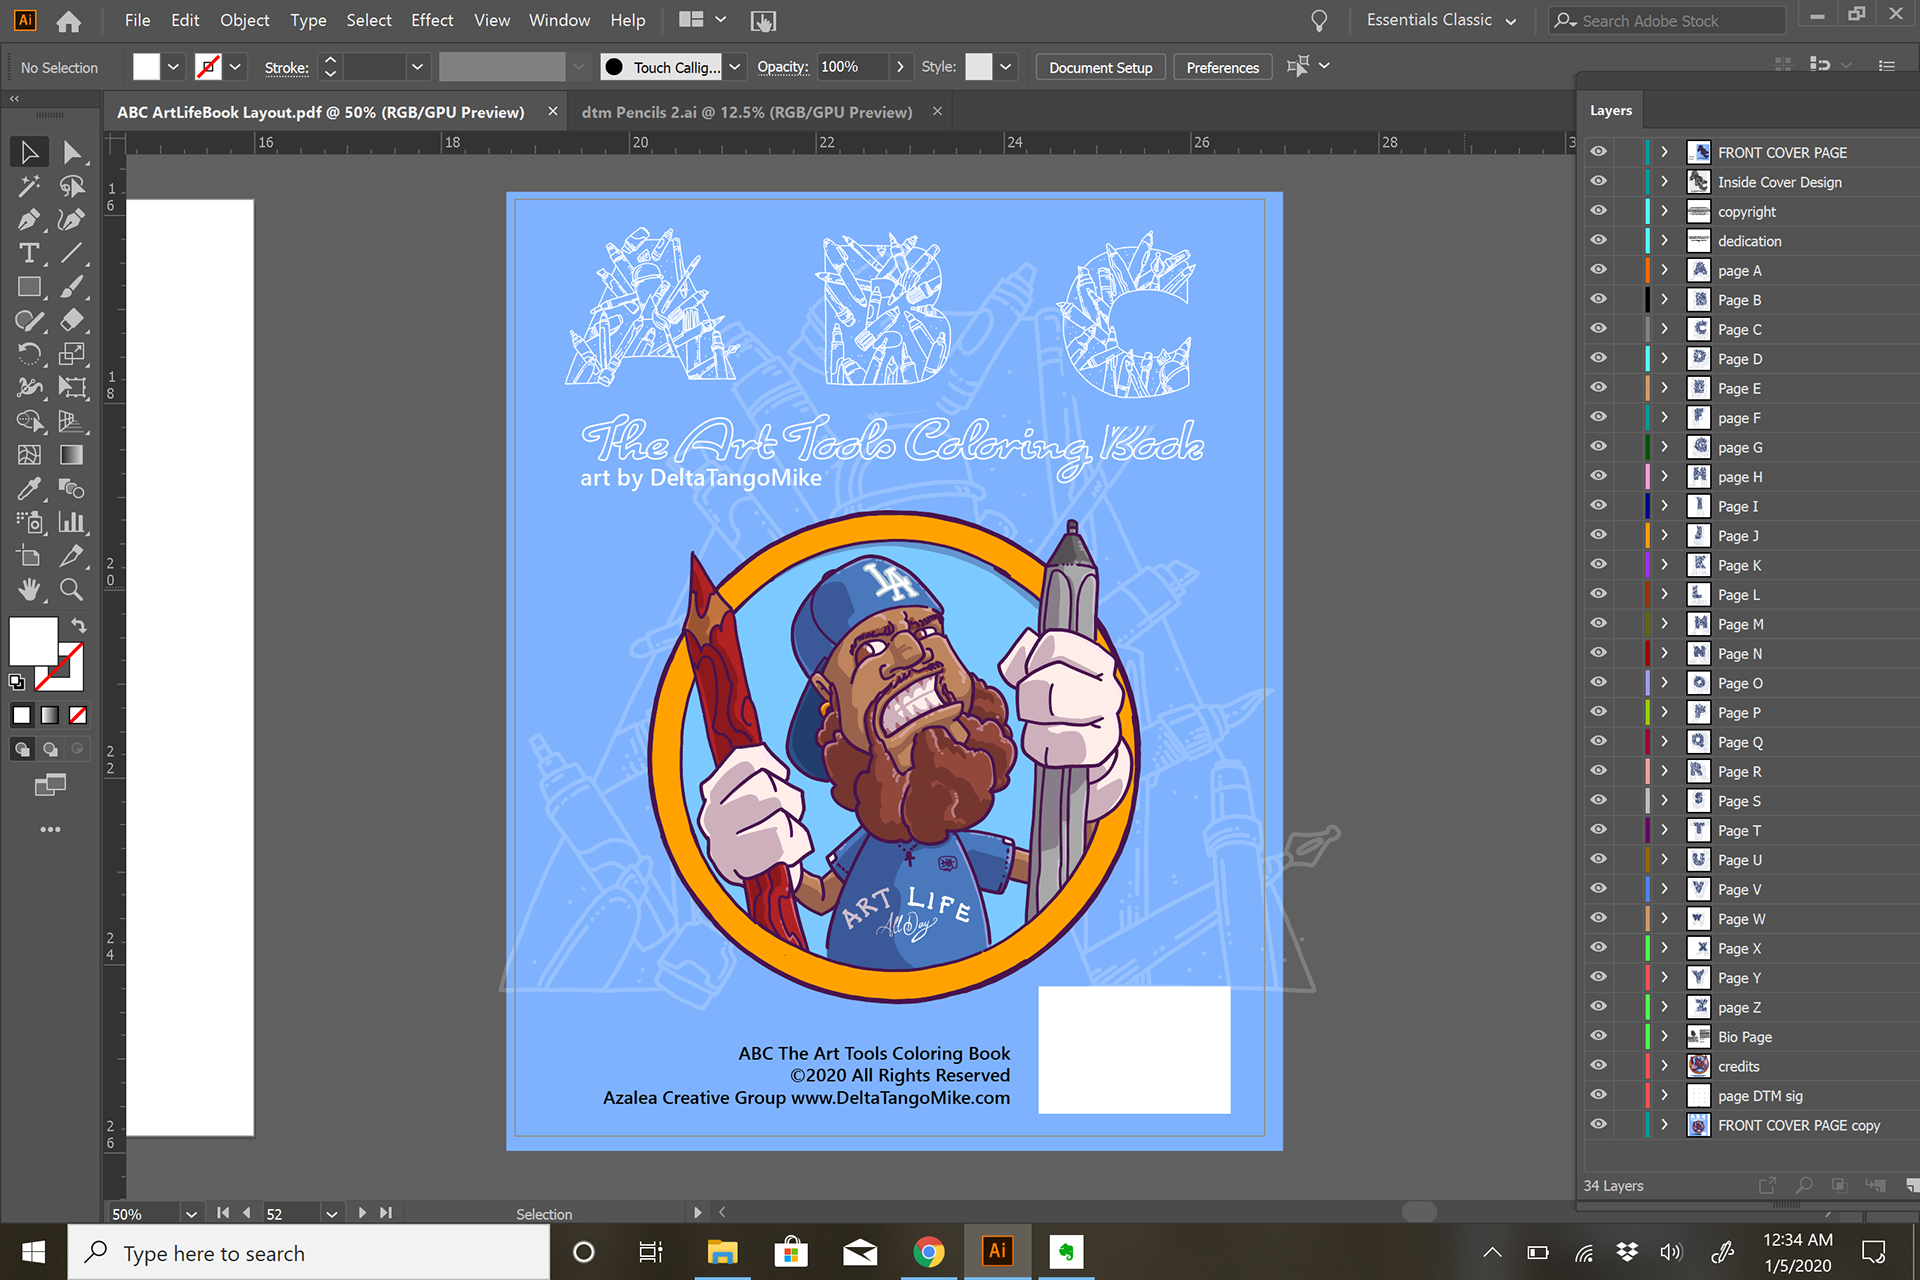Open the Touch Calligraphy brush dropdown
The image size is (1920, 1280).
[x=735, y=67]
